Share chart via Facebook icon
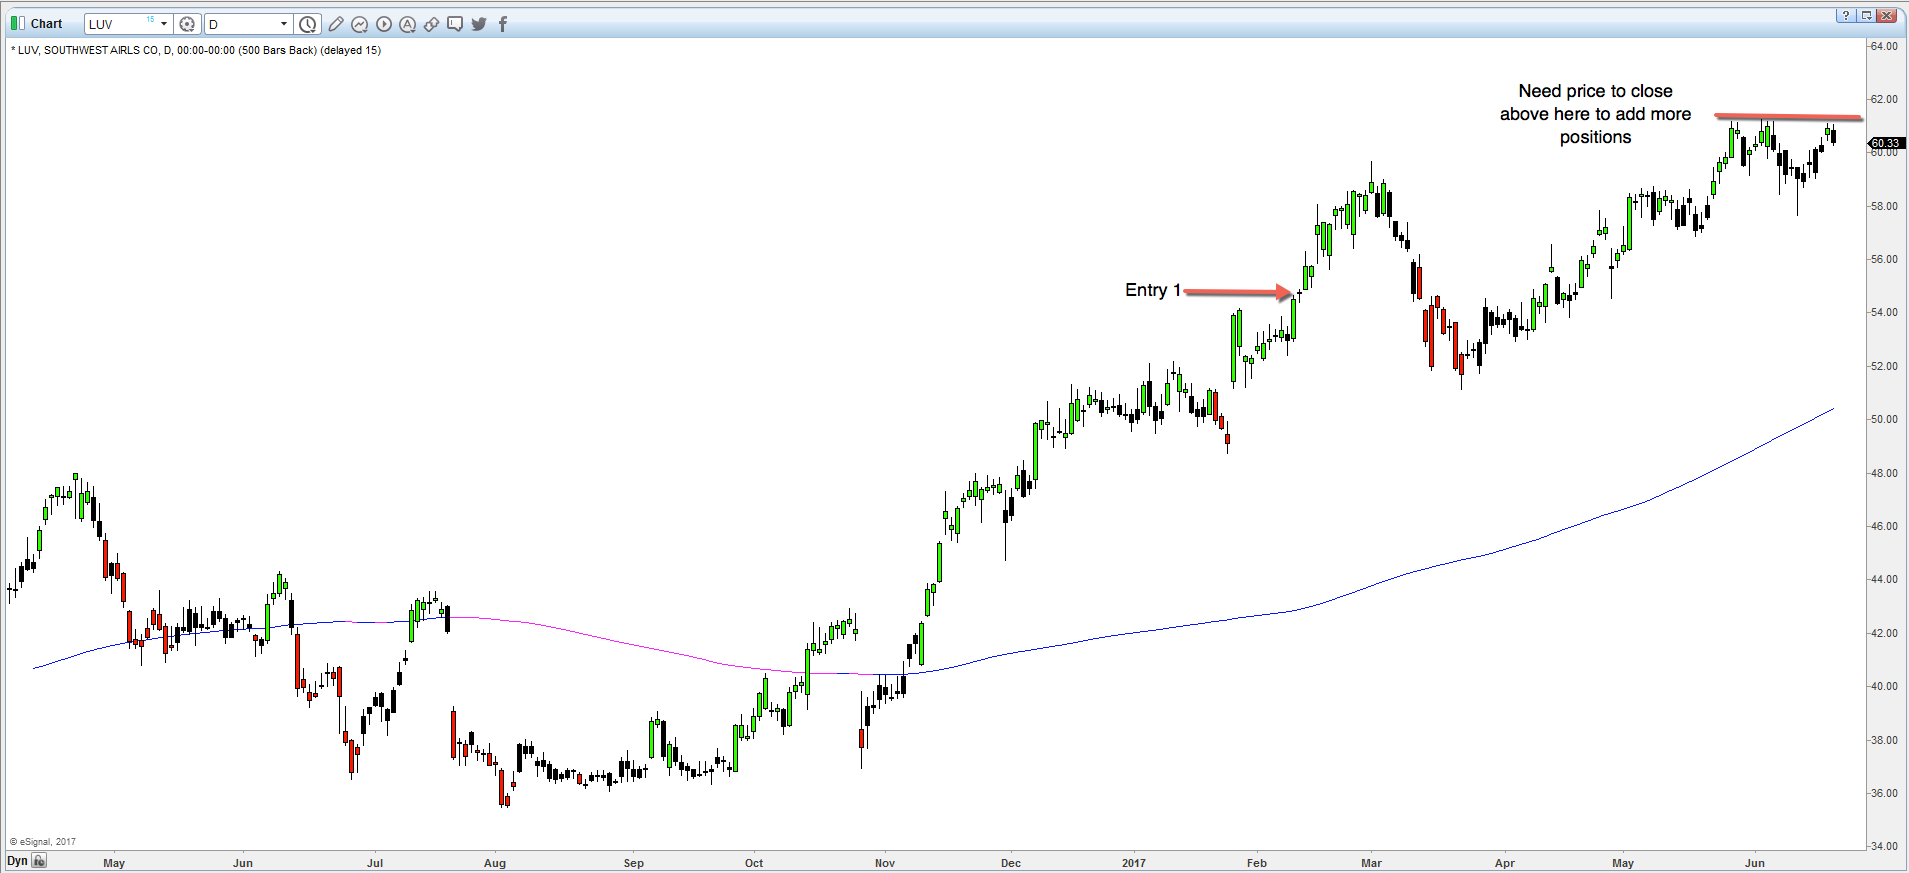 (503, 24)
